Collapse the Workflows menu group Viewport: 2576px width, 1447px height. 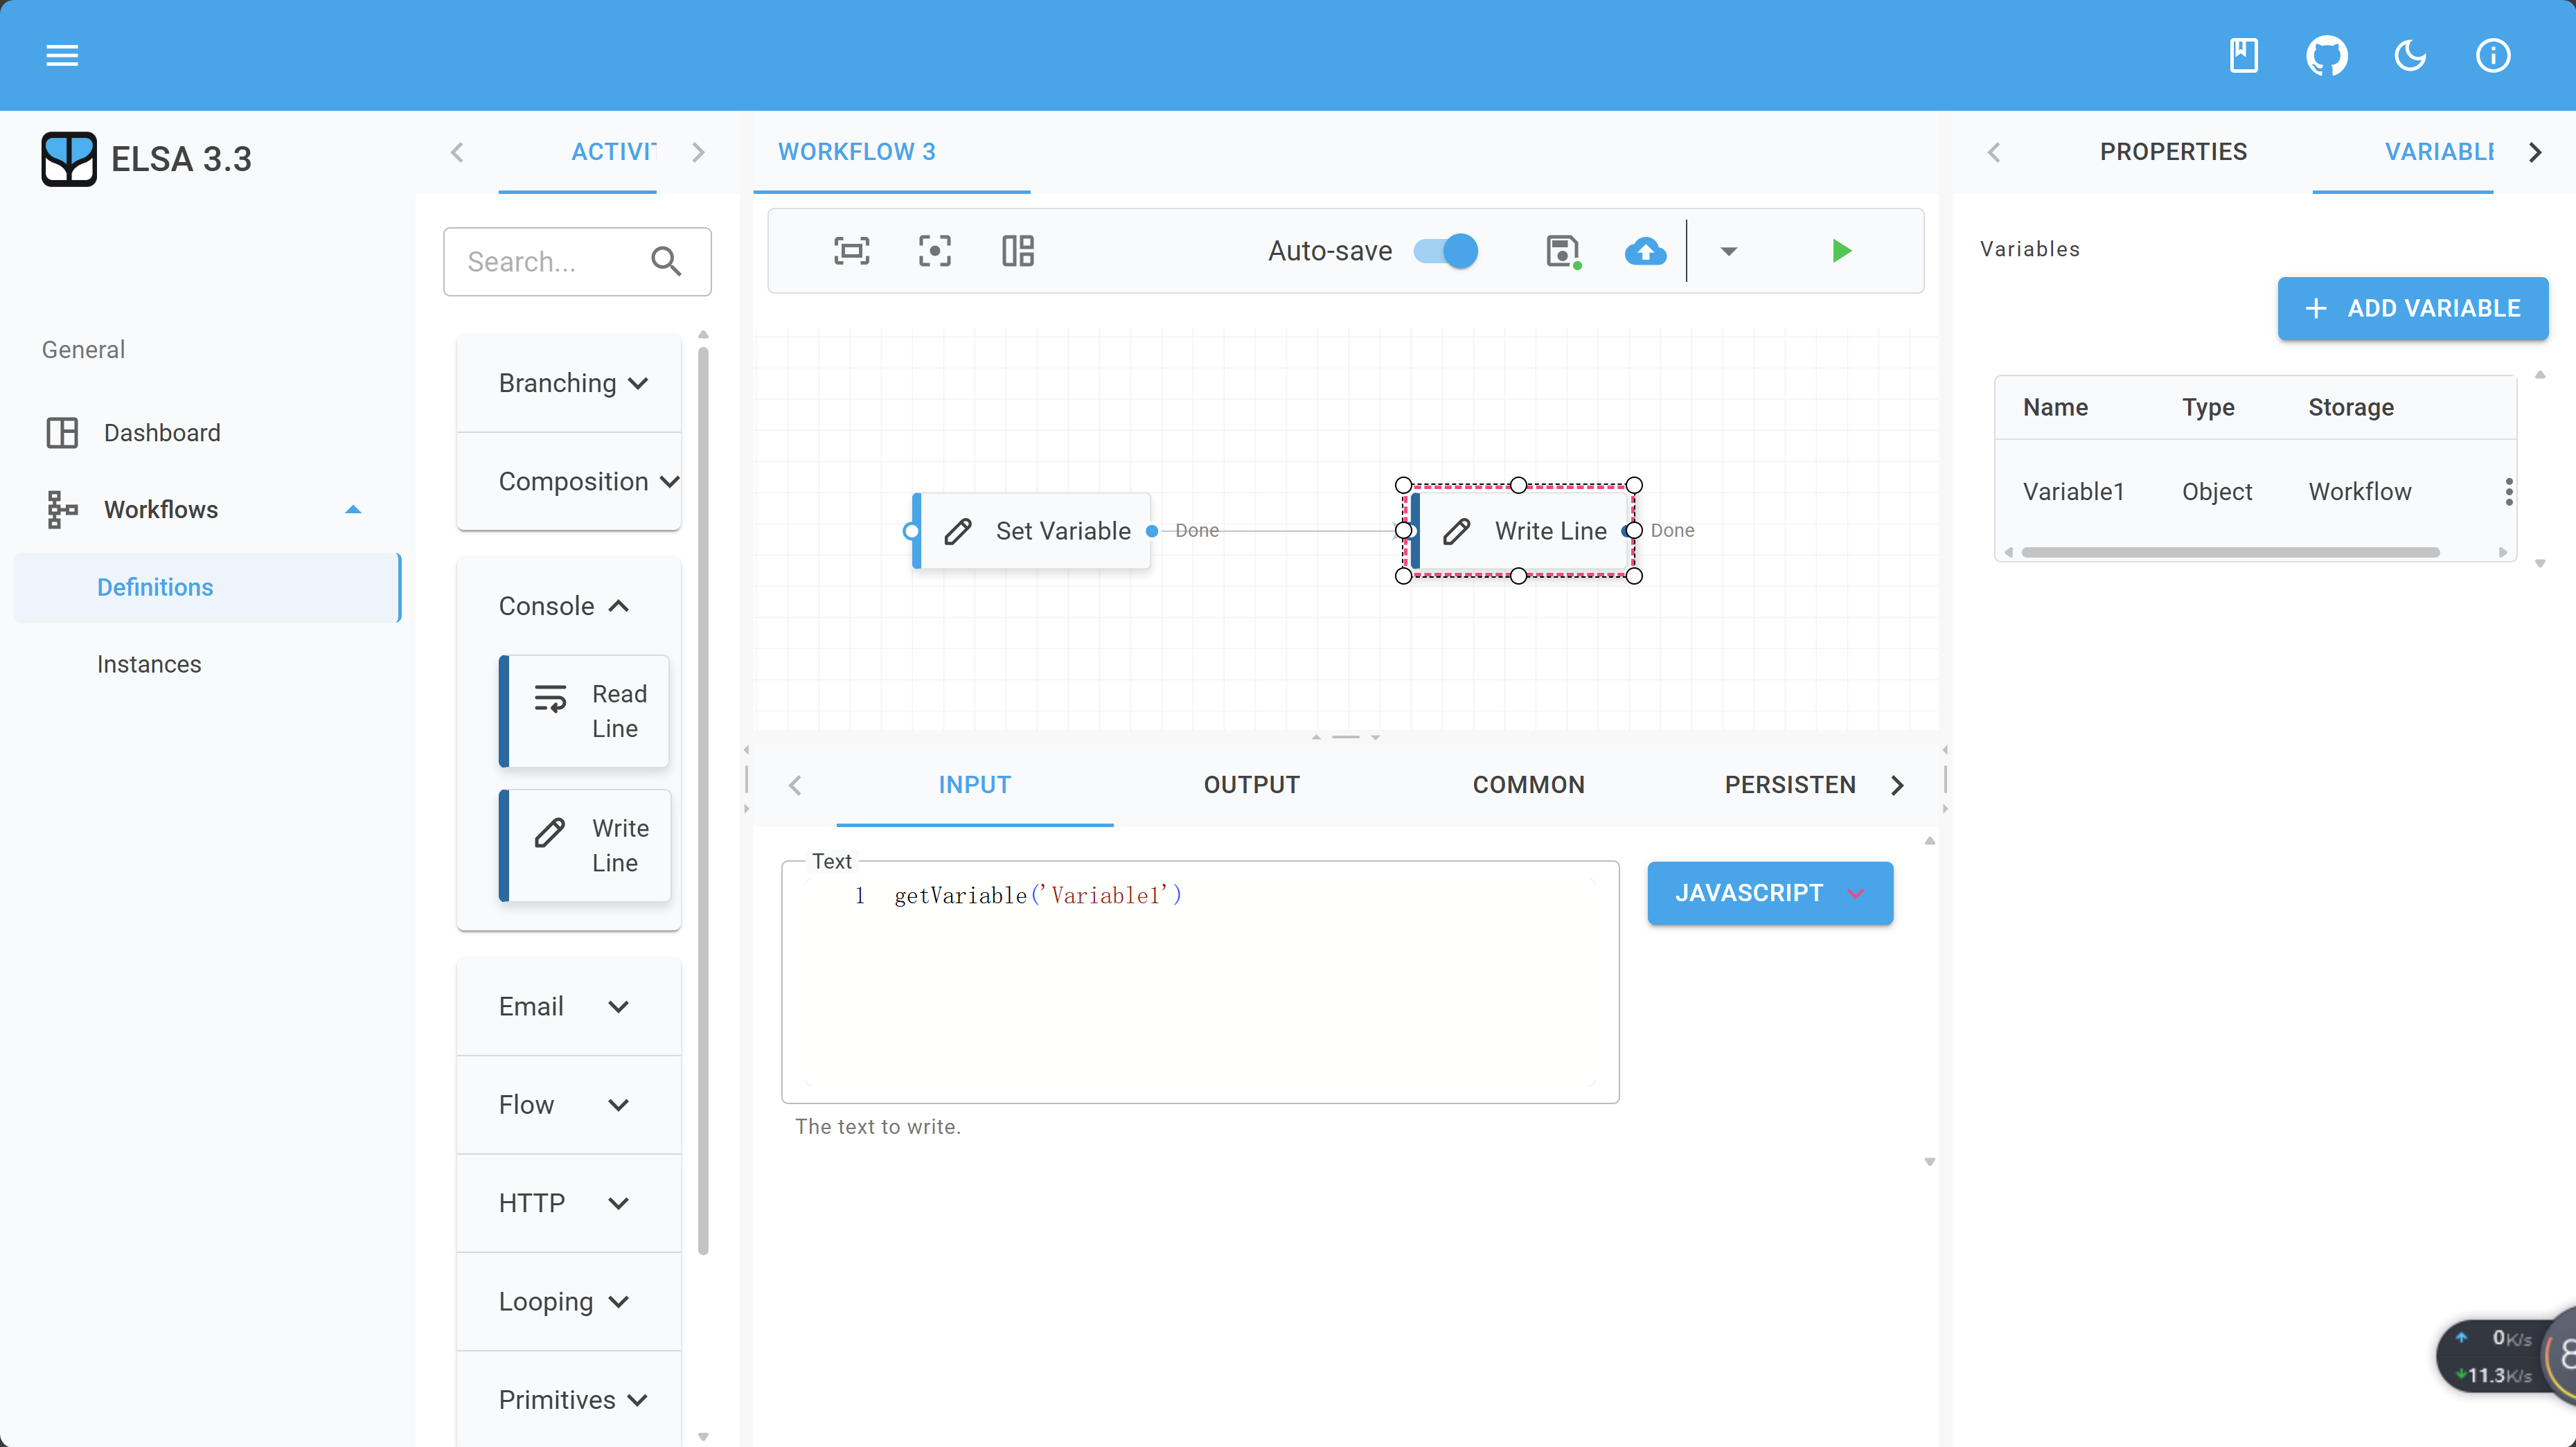352,509
